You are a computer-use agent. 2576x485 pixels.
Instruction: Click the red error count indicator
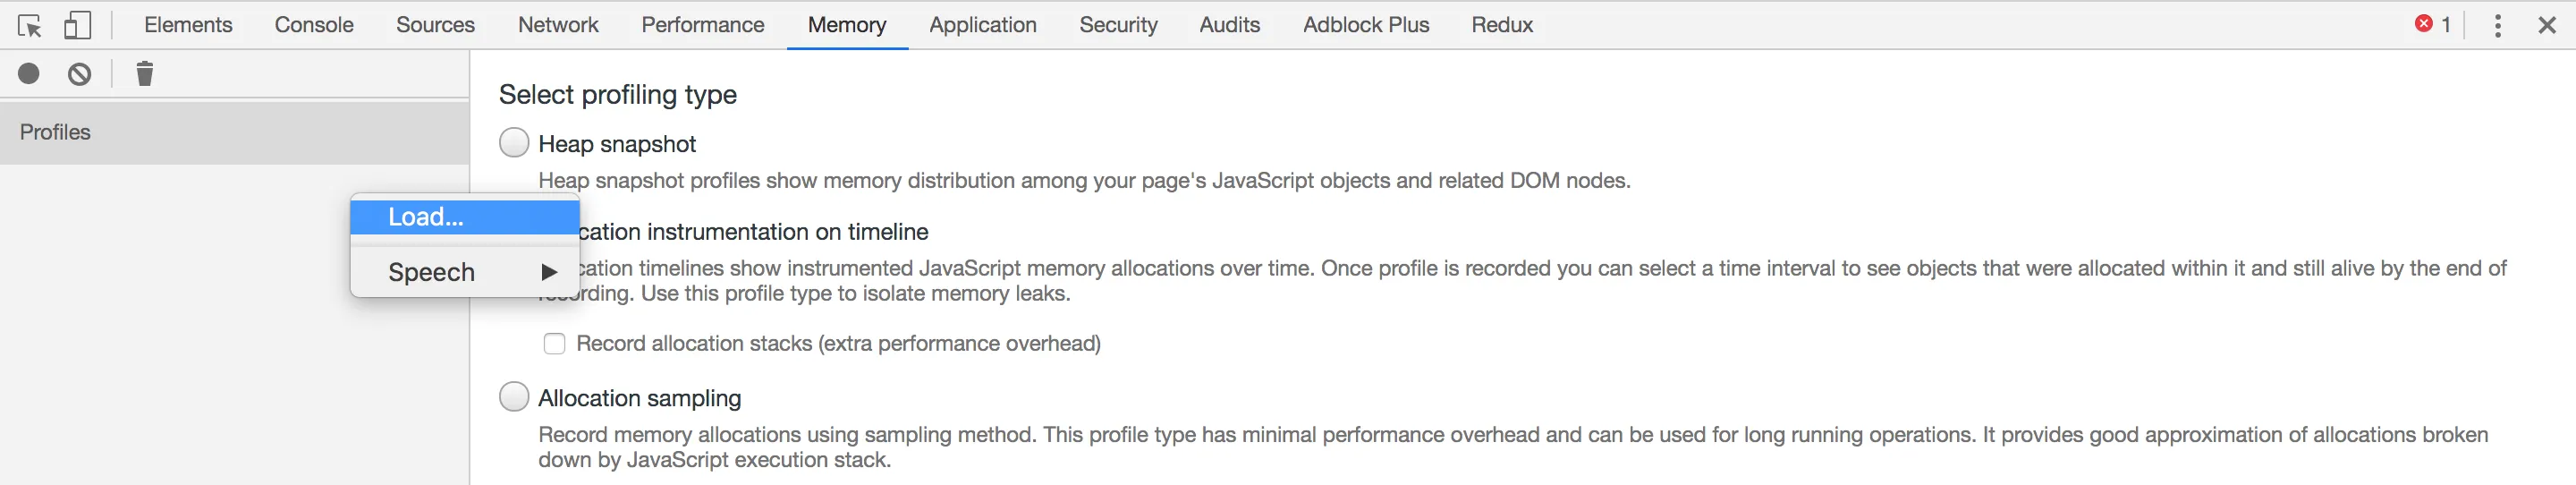(2432, 24)
